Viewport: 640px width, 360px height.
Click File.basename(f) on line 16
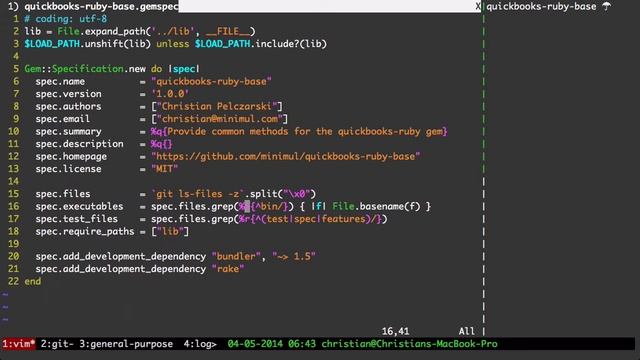pos(376,207)
